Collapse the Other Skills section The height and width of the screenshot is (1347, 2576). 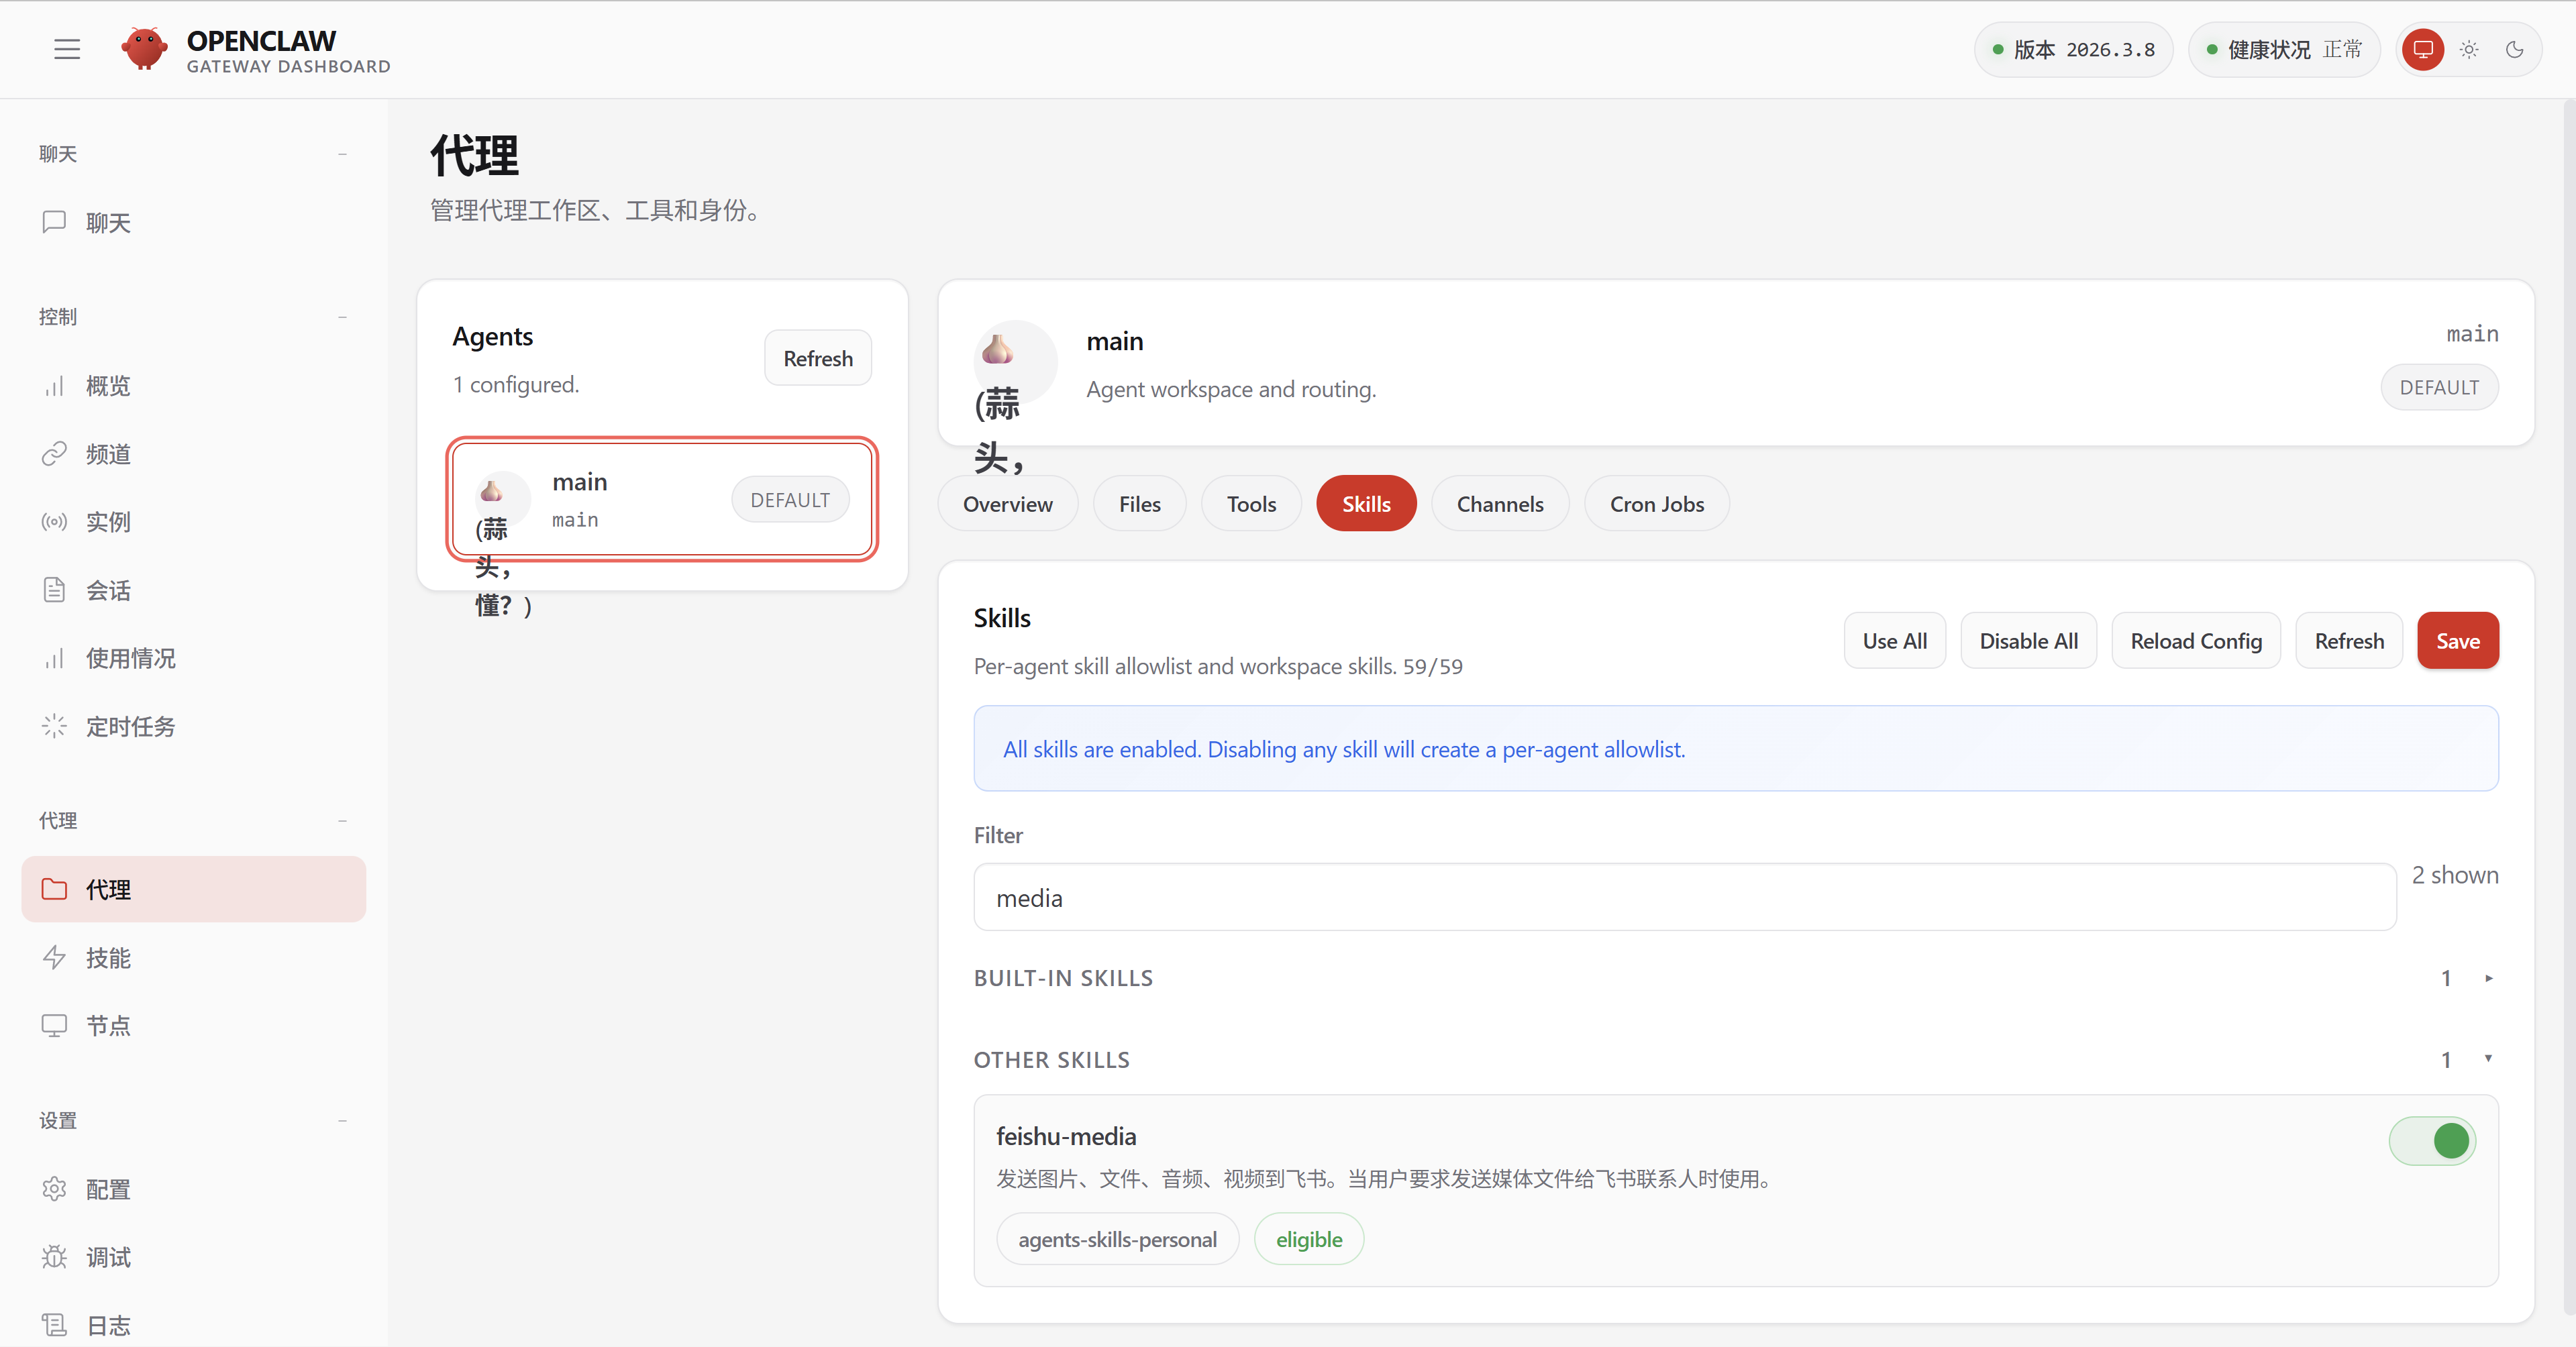[2488, 1059]
